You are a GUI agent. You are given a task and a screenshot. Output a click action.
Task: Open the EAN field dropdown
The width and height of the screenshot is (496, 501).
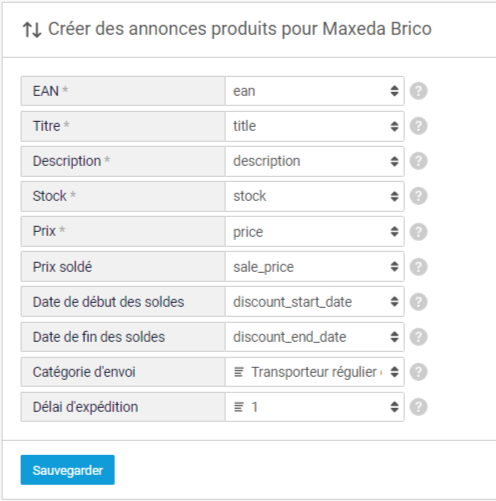pos(315,91)
